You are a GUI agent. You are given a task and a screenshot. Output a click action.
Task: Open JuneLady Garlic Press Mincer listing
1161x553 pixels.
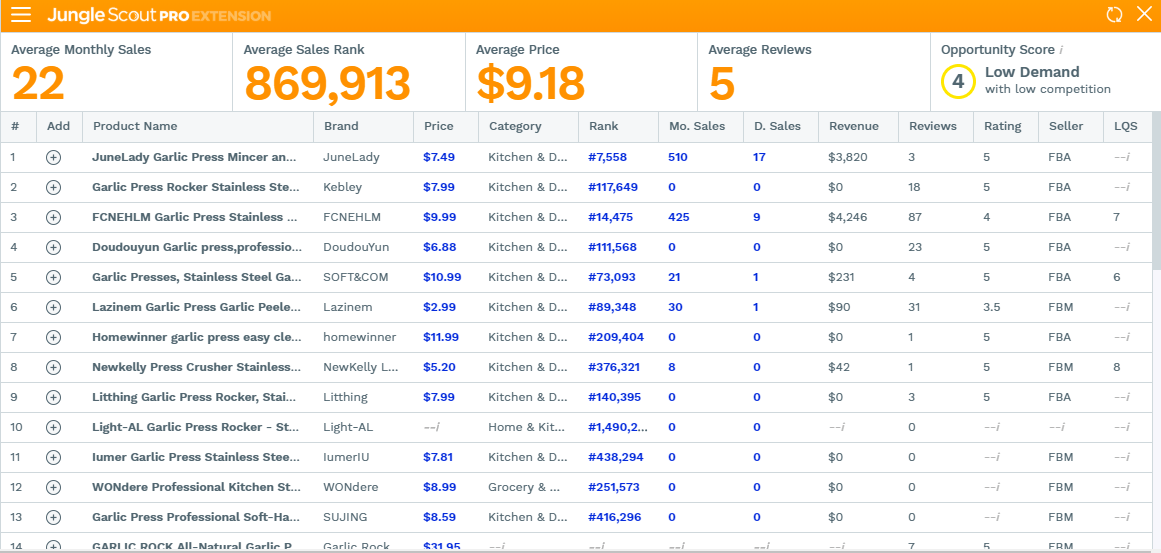[194, 157]
